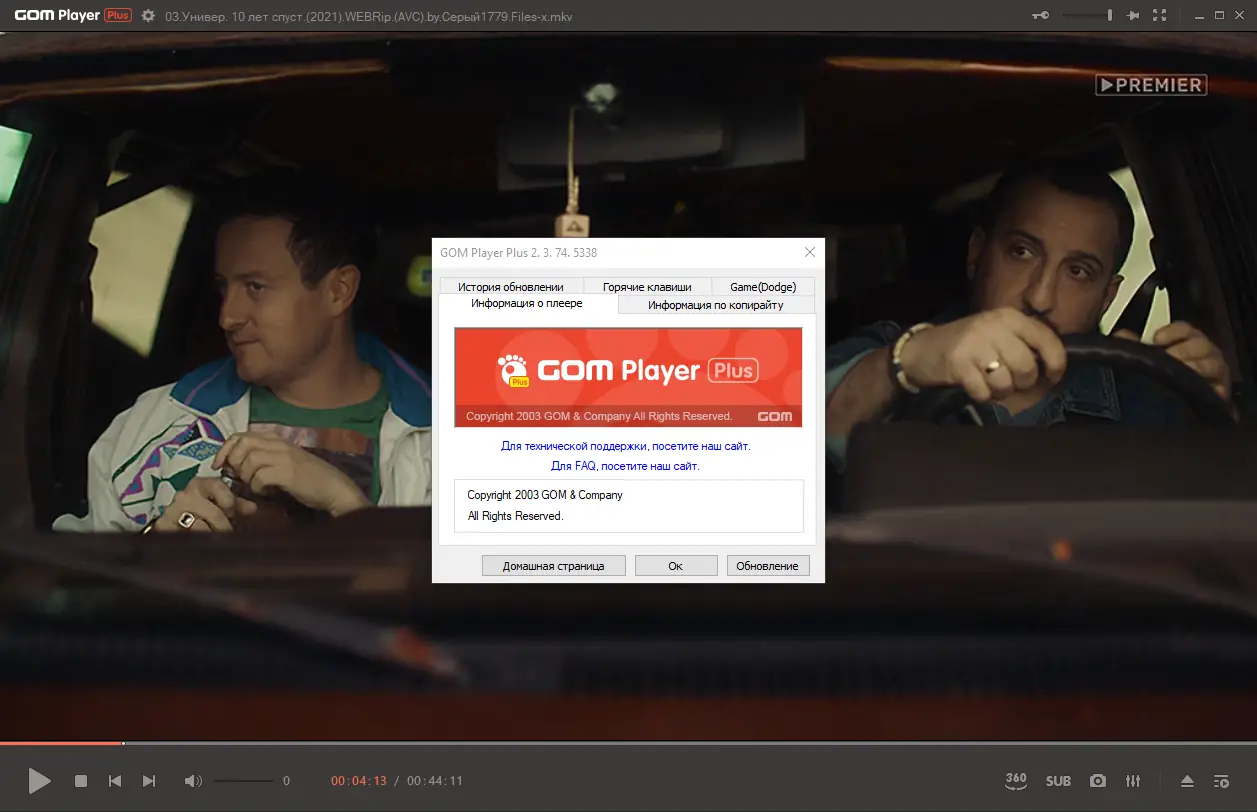The width and height of the screenshot is (1257, 812).
Task: Click the GOM Player Plus red banner
Action: 628,377
